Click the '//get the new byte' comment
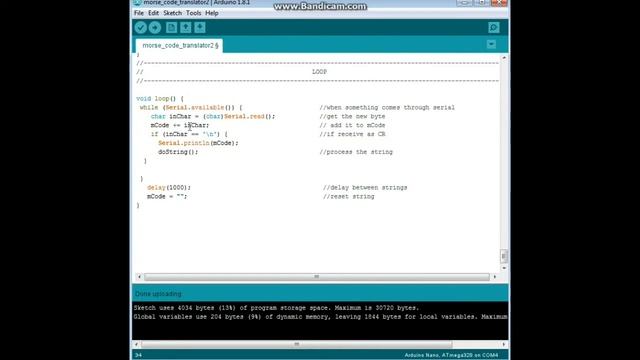 coord(352,117)
